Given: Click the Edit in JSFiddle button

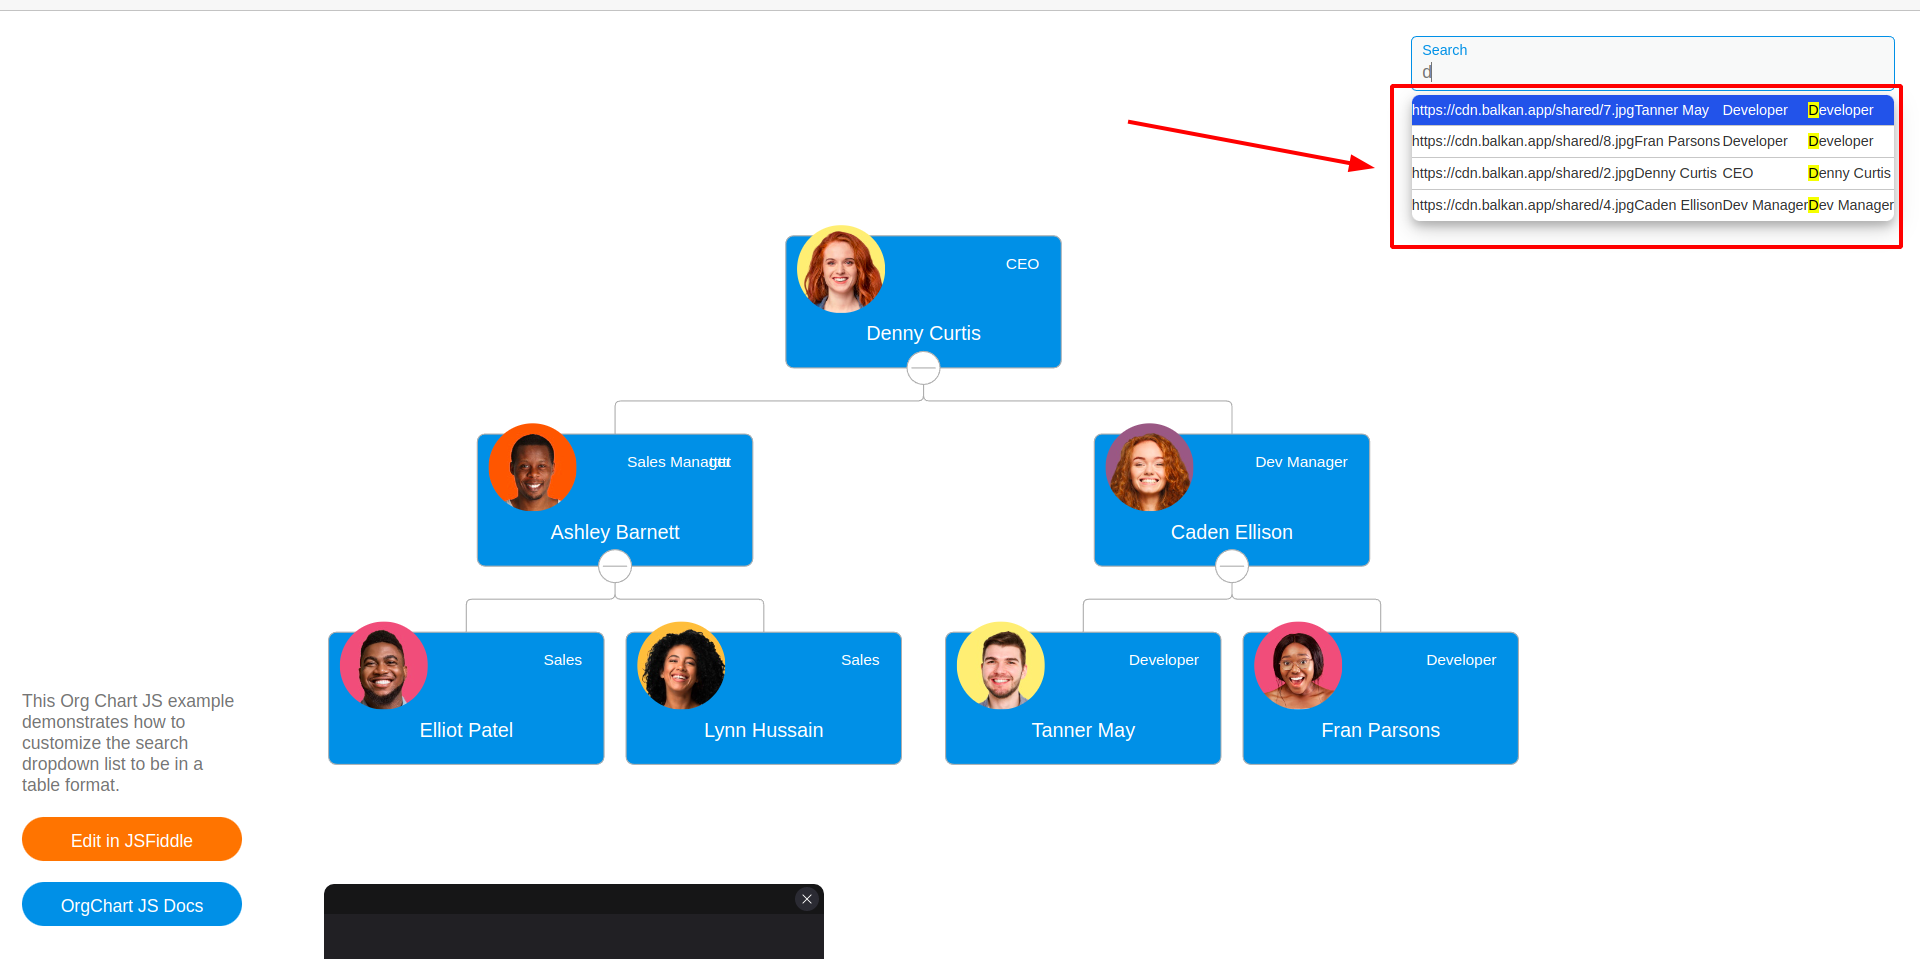Looking at the screenshot, I should [131, 839].
